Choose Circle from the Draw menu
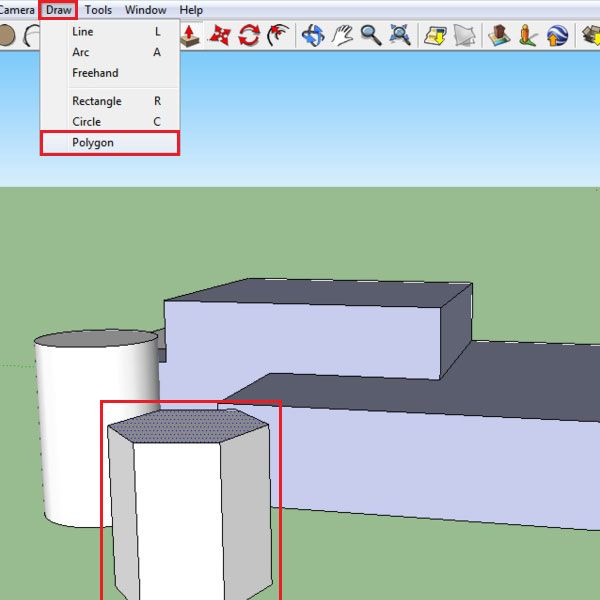The width and height of the screenshot is (600, 600). click(110, 122)
